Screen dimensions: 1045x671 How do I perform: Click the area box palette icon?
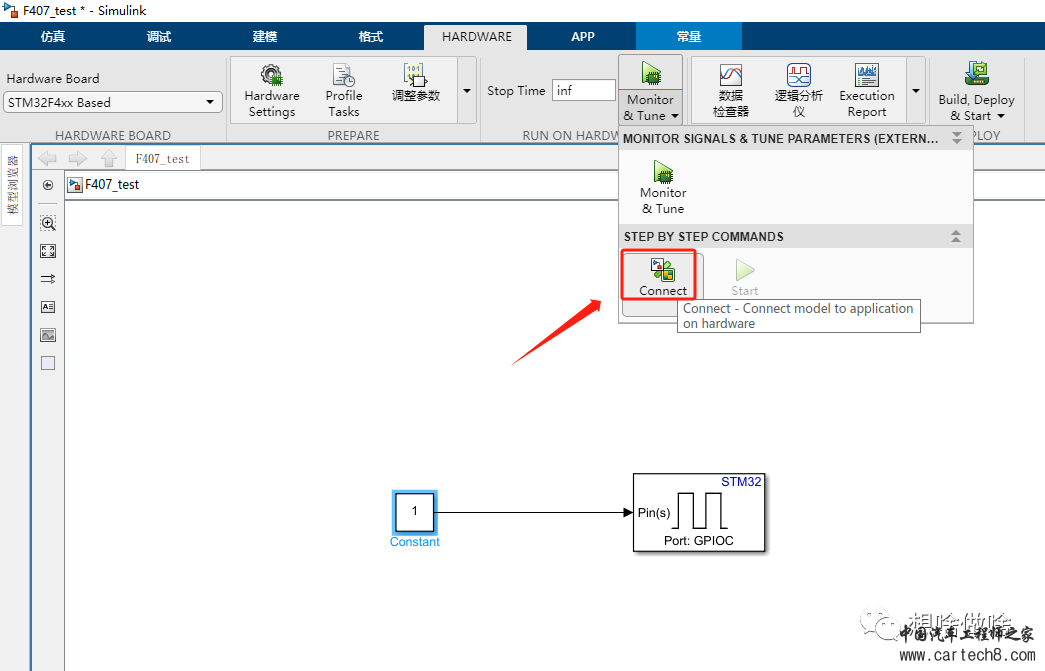[48, 363]
